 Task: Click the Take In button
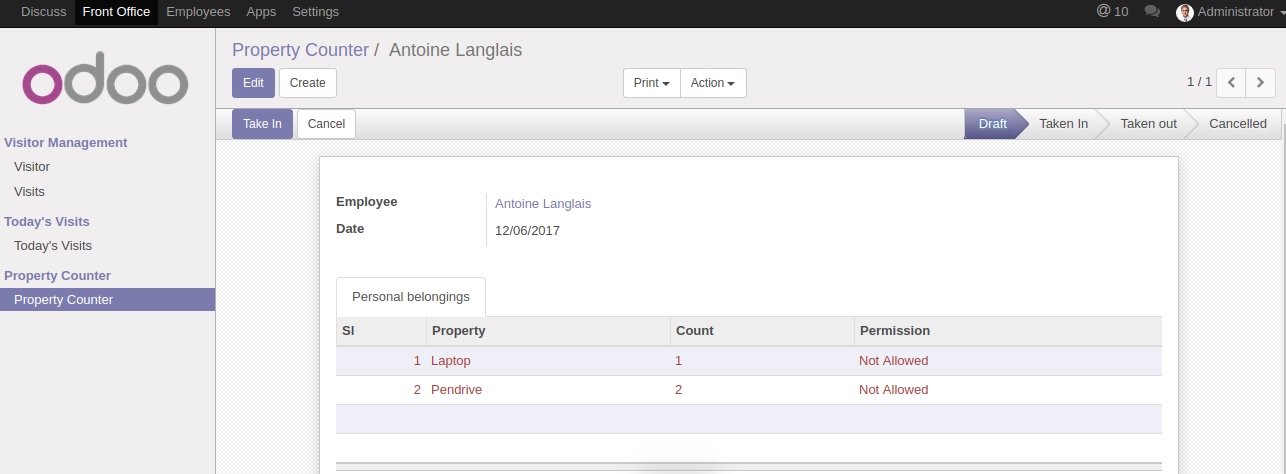tap(262, 124)
